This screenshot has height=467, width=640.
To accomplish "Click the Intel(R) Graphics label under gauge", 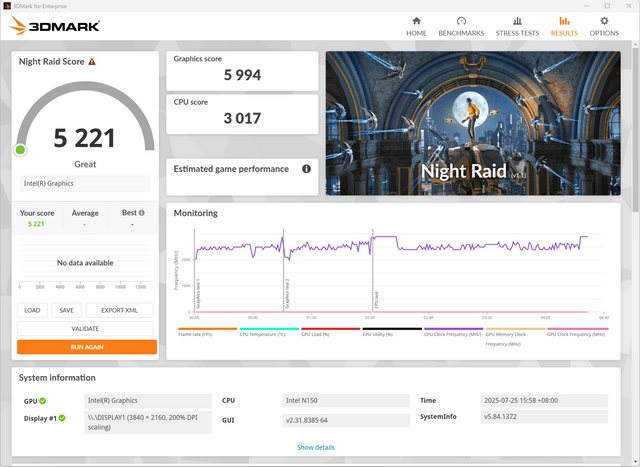I will pyautogui.click(x=85, y=184).
